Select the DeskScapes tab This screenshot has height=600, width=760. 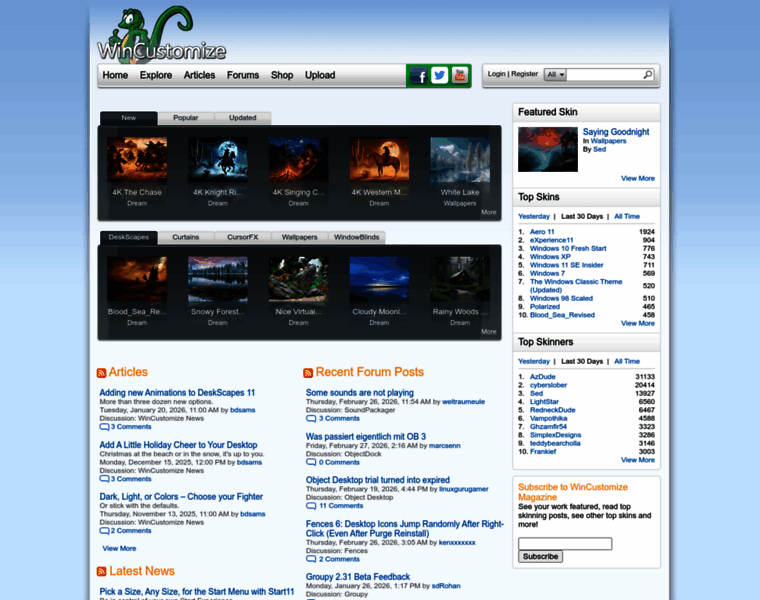pyautogui.click(x=128, y=237)
